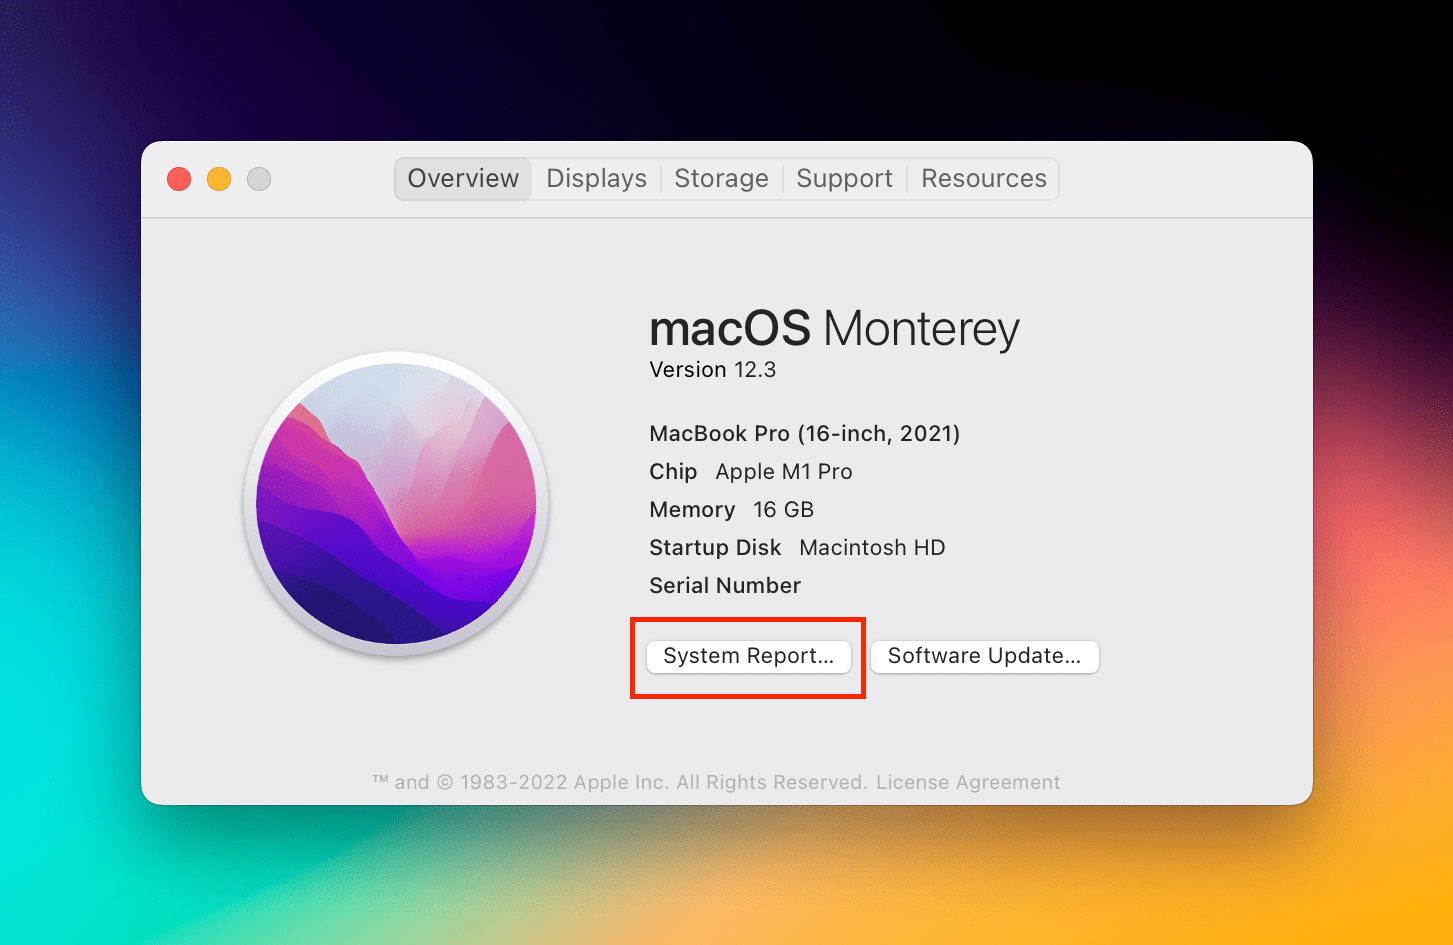Click the Version 12.3 text
The width and height of the screenshot is (1453, 945).
pos(713,370)
